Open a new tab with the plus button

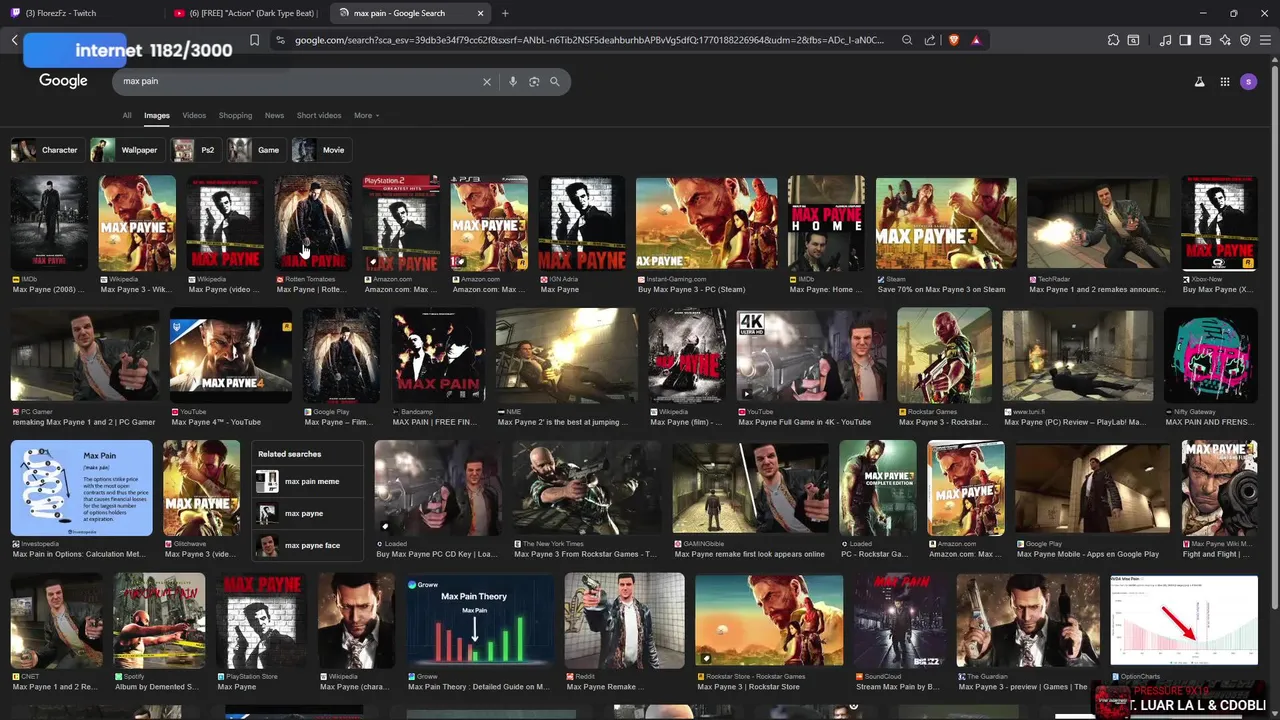pyautogui.click(x=505, y=13)
